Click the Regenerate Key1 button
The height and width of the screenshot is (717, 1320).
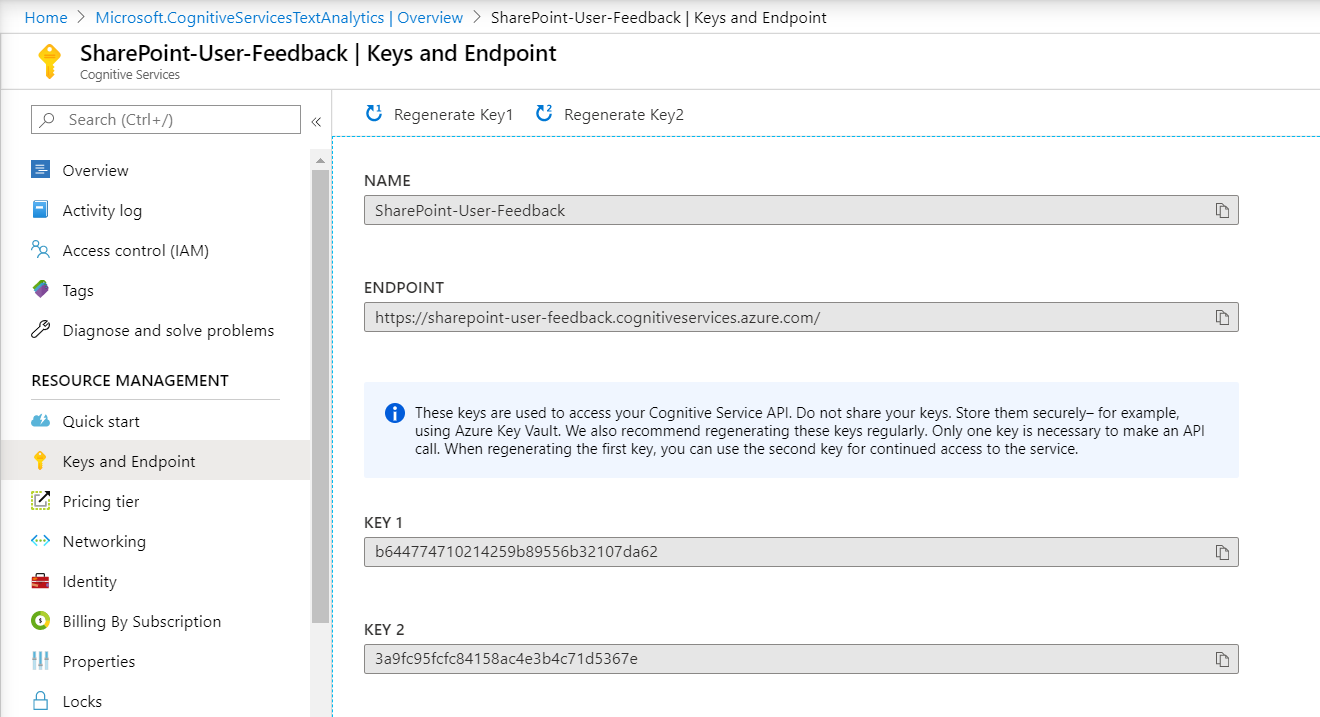coord(440,114)
